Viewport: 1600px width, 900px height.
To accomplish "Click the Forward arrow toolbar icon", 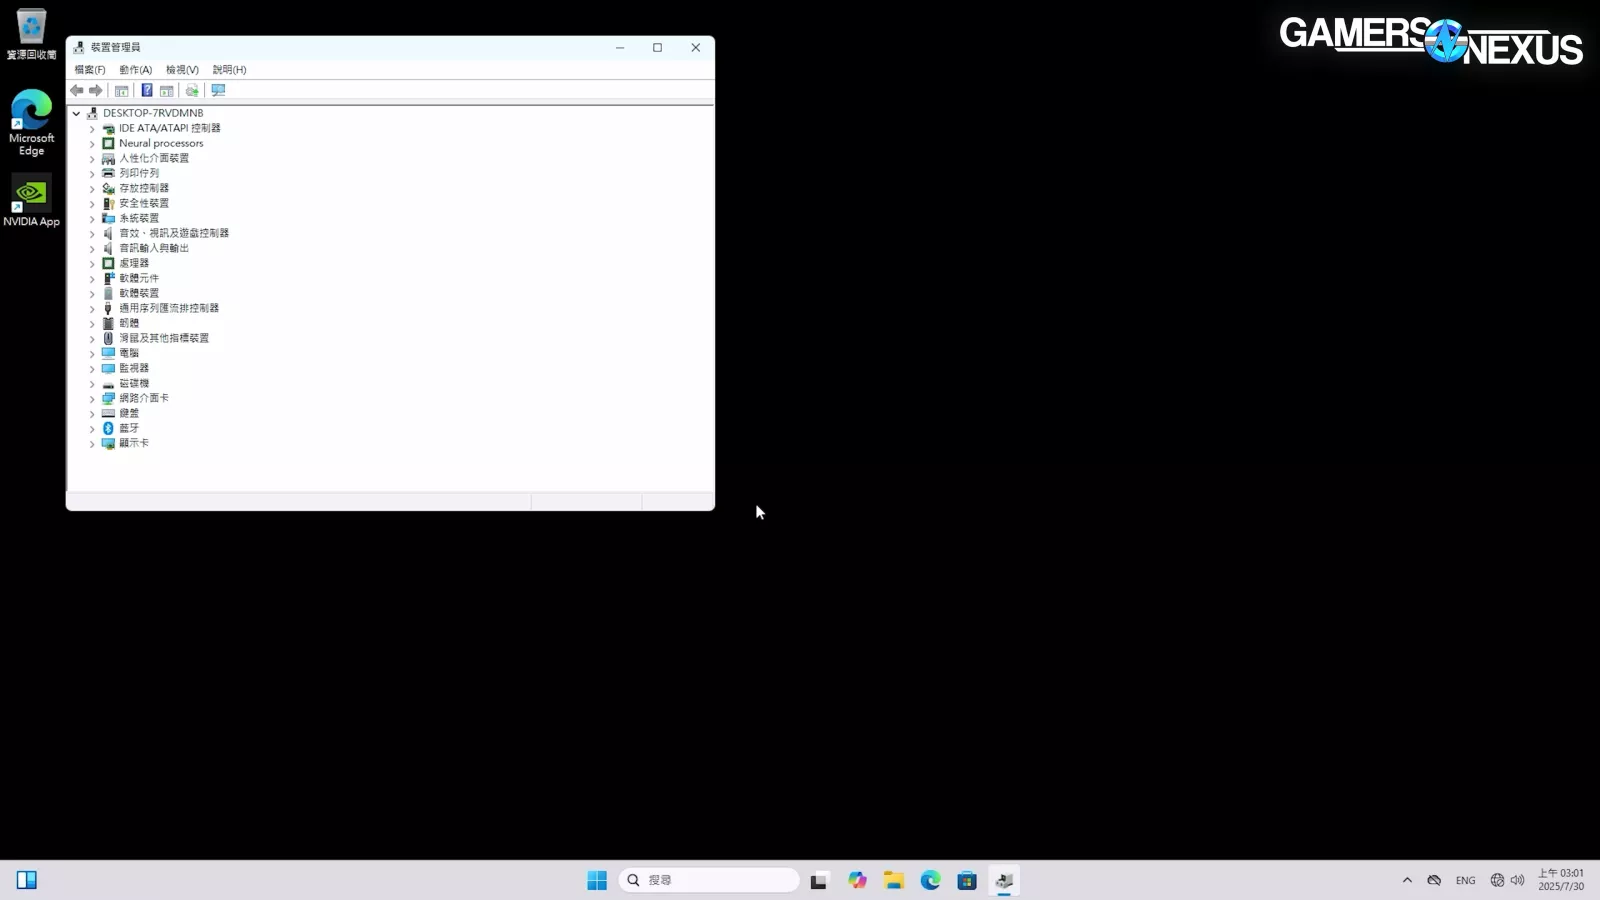I will point(96,91).
